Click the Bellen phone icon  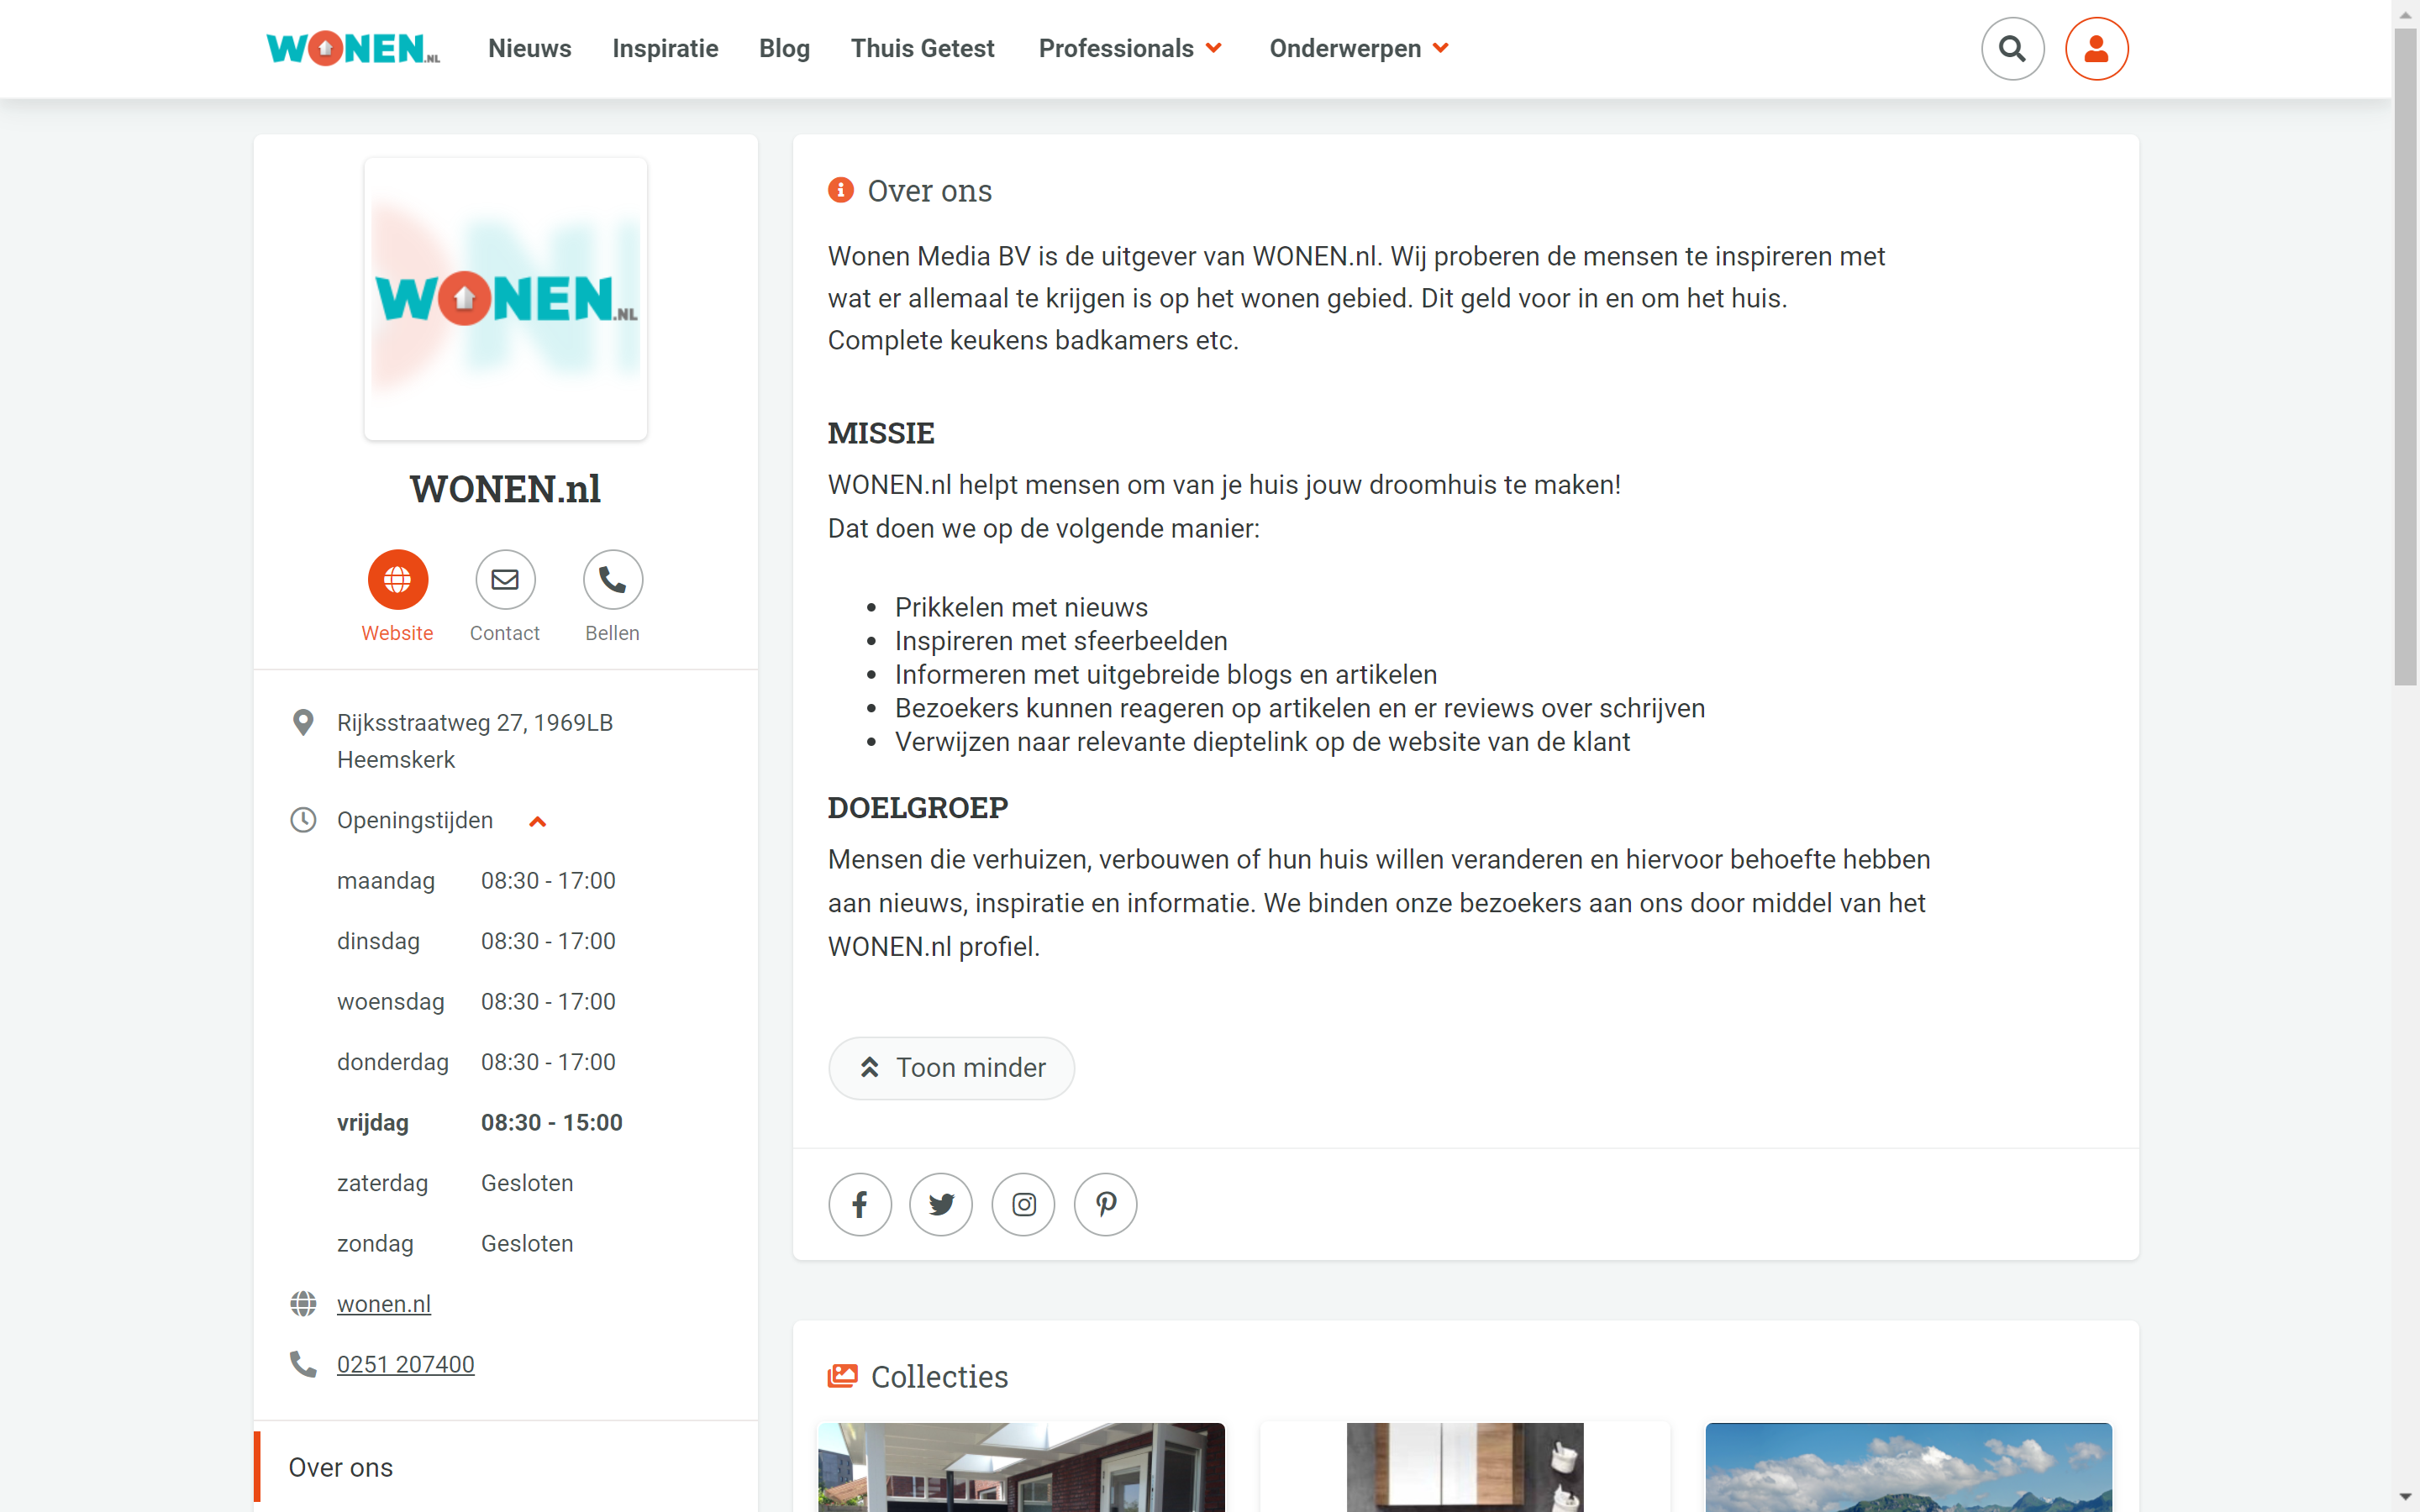point(612,579)
